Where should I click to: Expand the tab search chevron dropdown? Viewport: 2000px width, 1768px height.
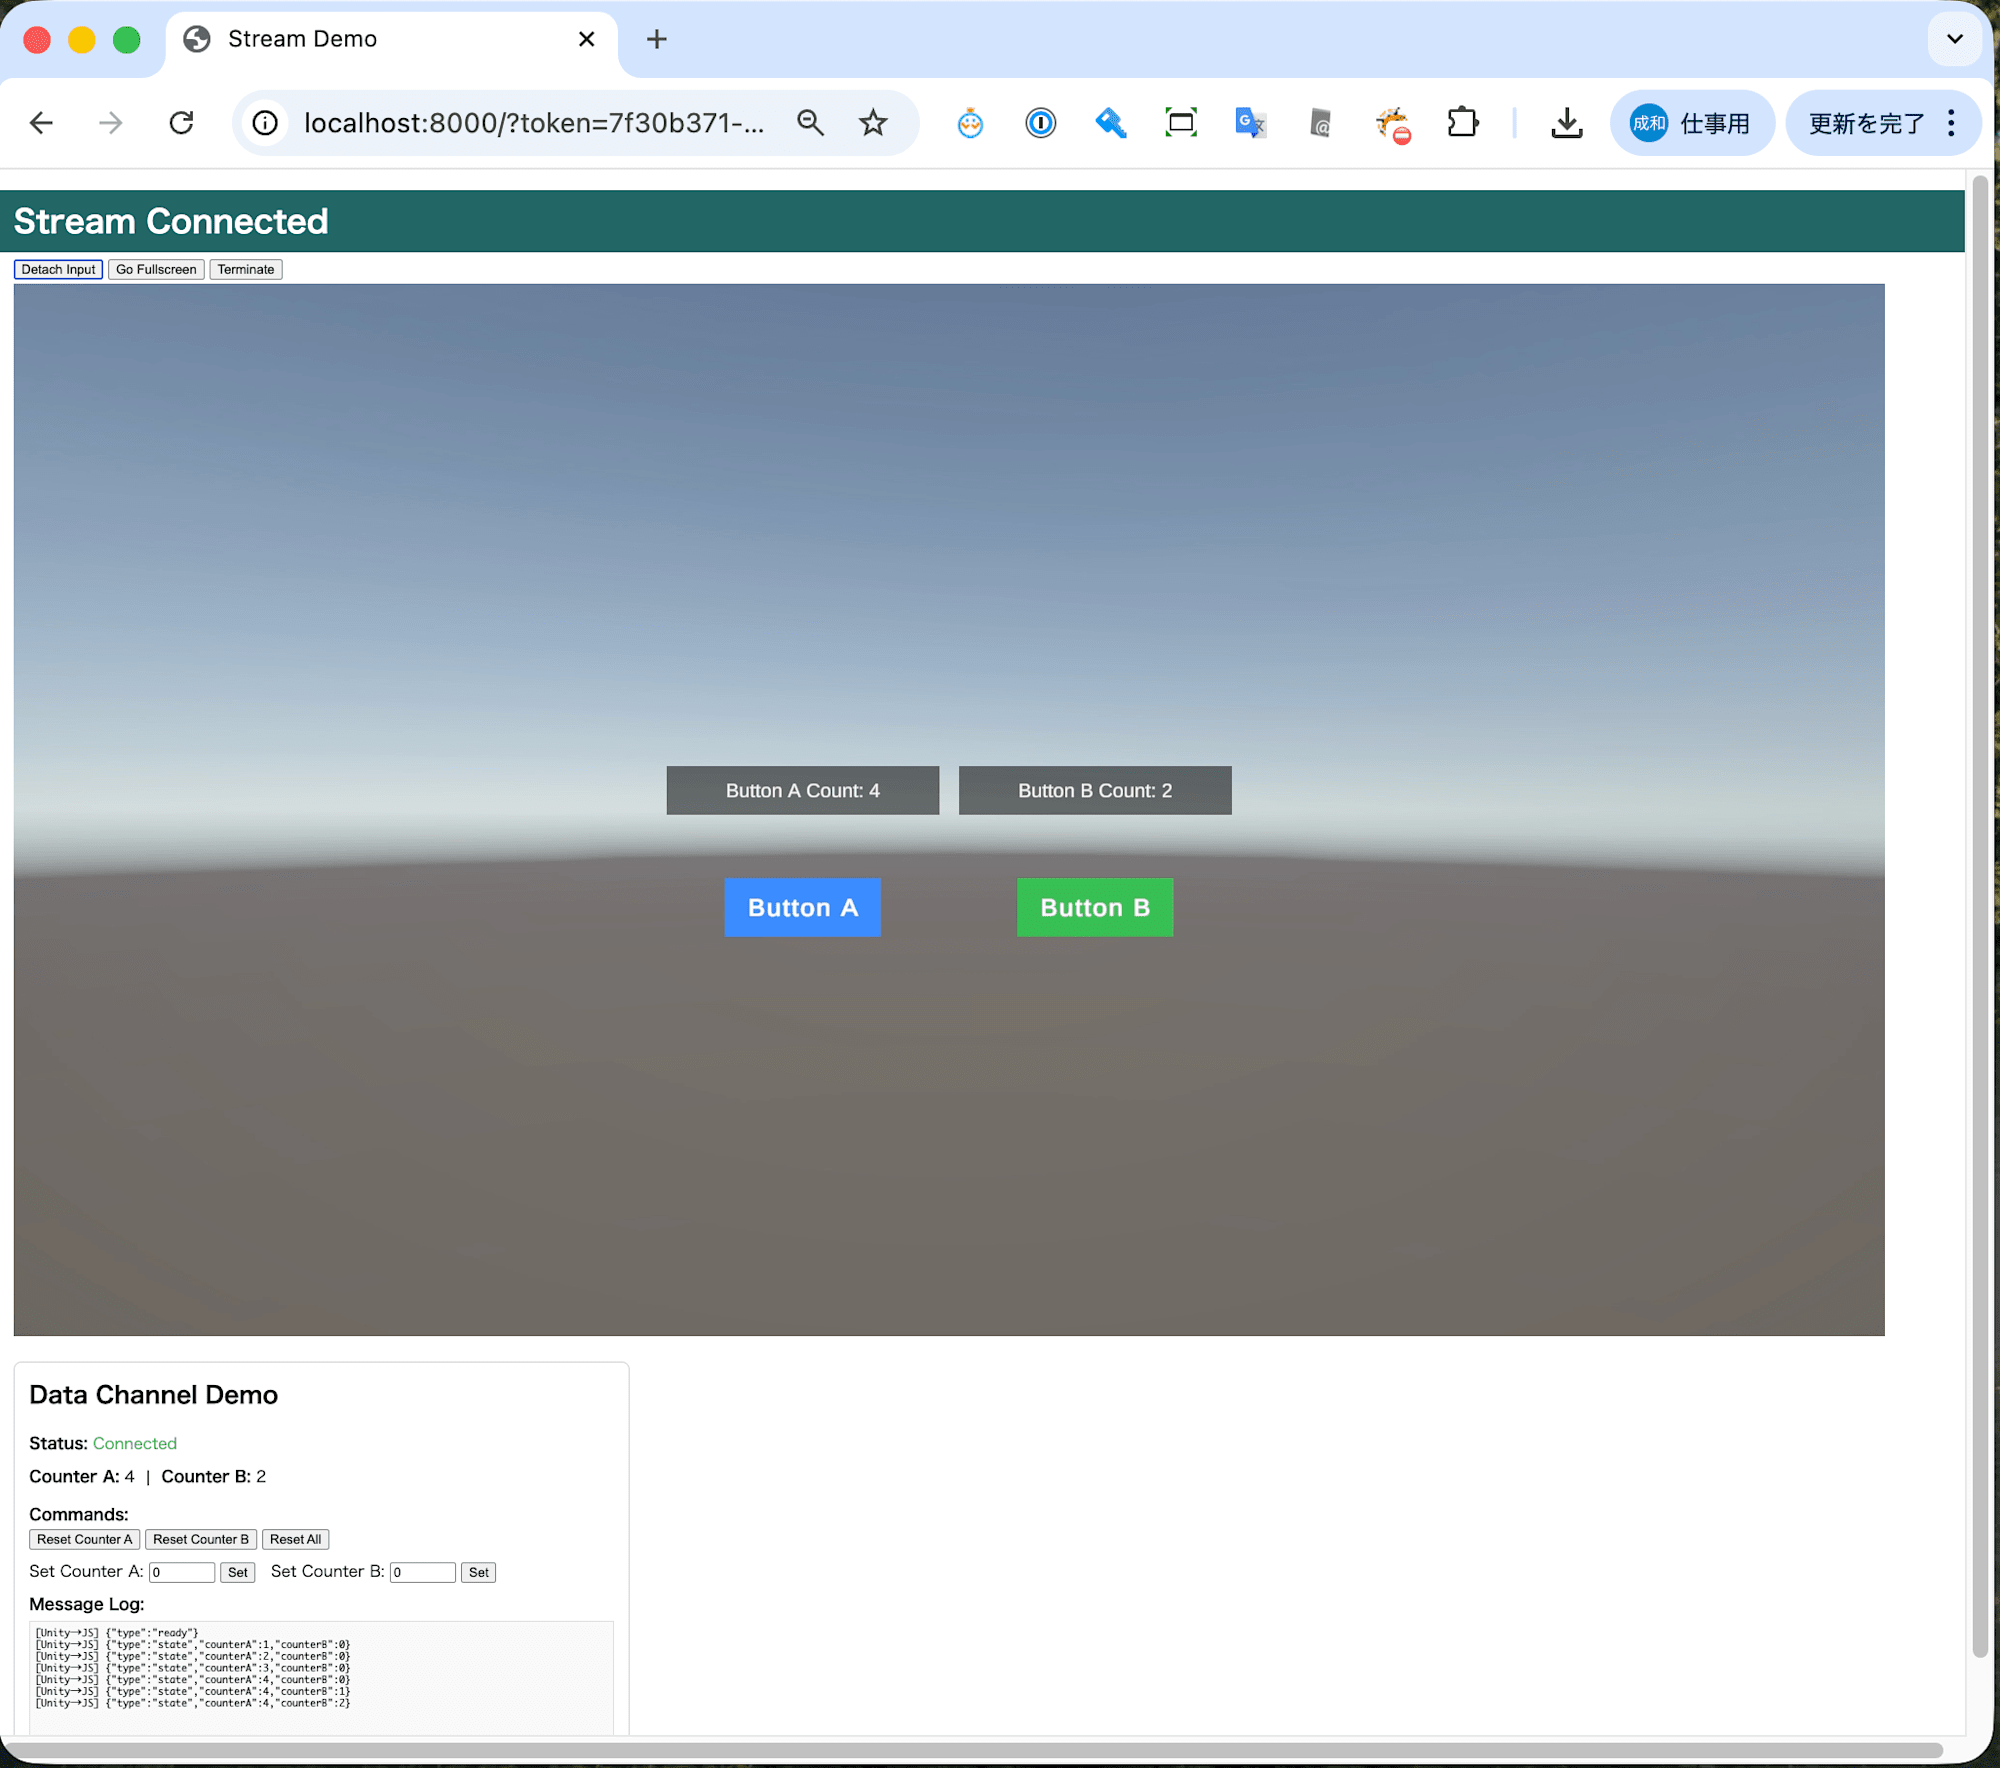coord(1954,39)
